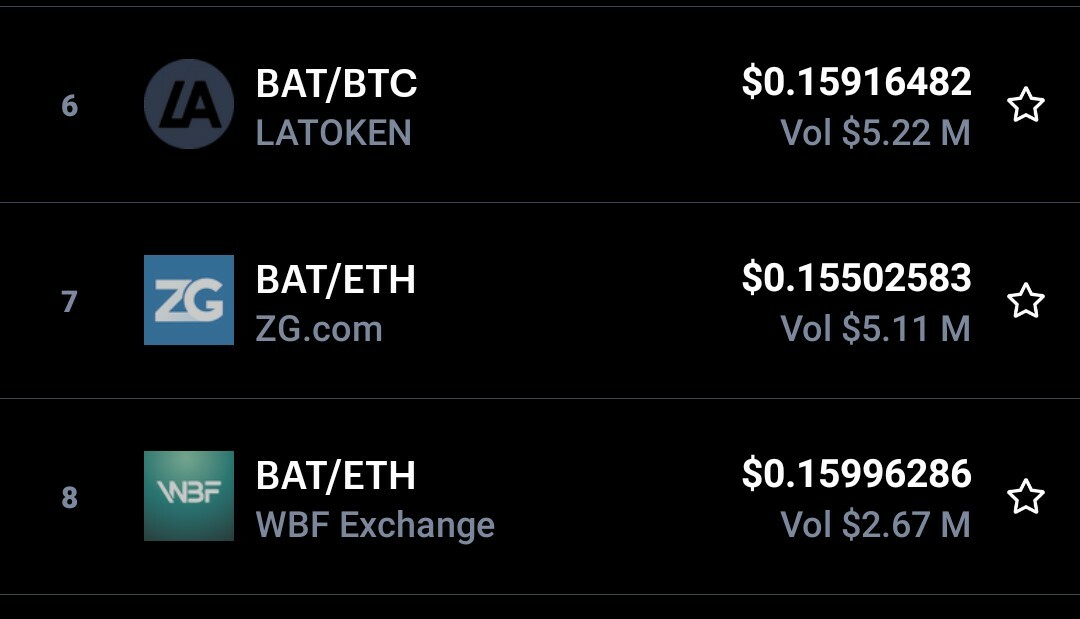
Task: Tap the ZG.com exchange logo
Action: [x=189, y=300]
